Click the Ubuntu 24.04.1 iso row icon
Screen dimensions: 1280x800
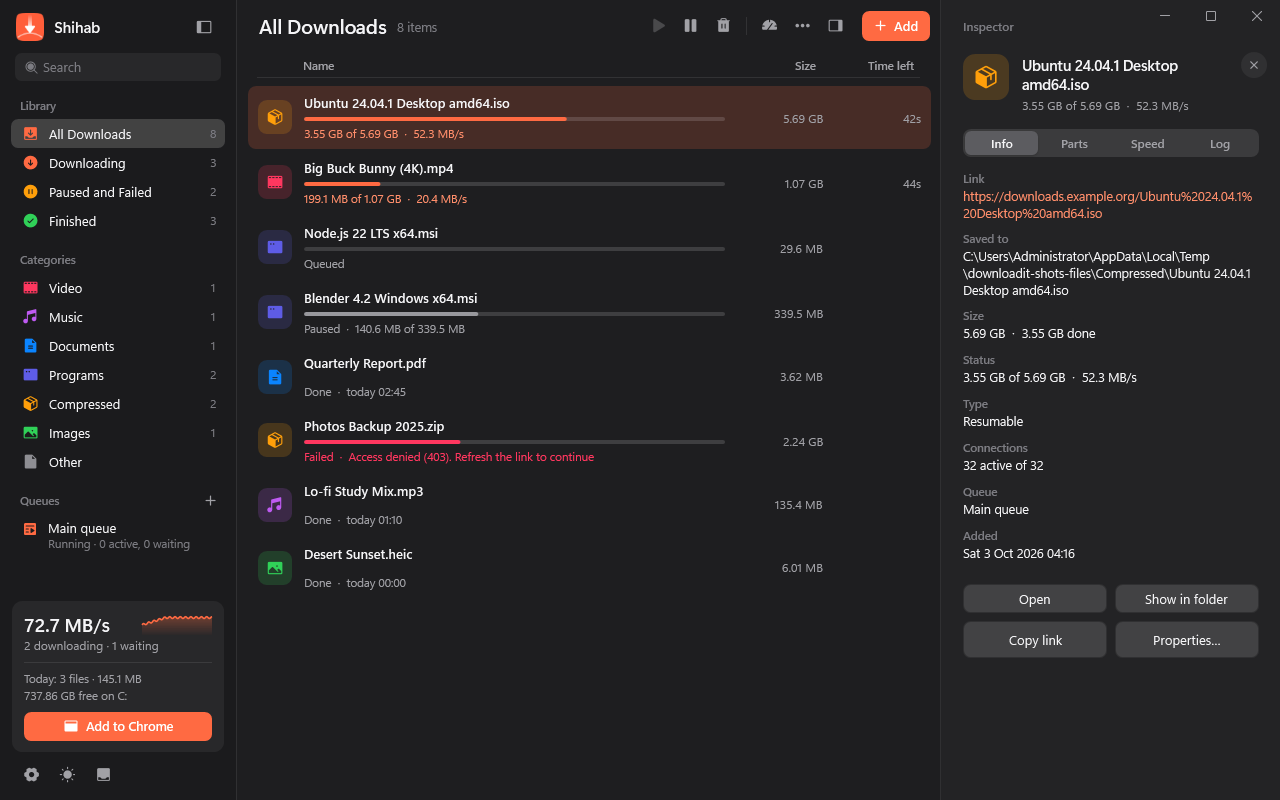(x=275, y=117)
